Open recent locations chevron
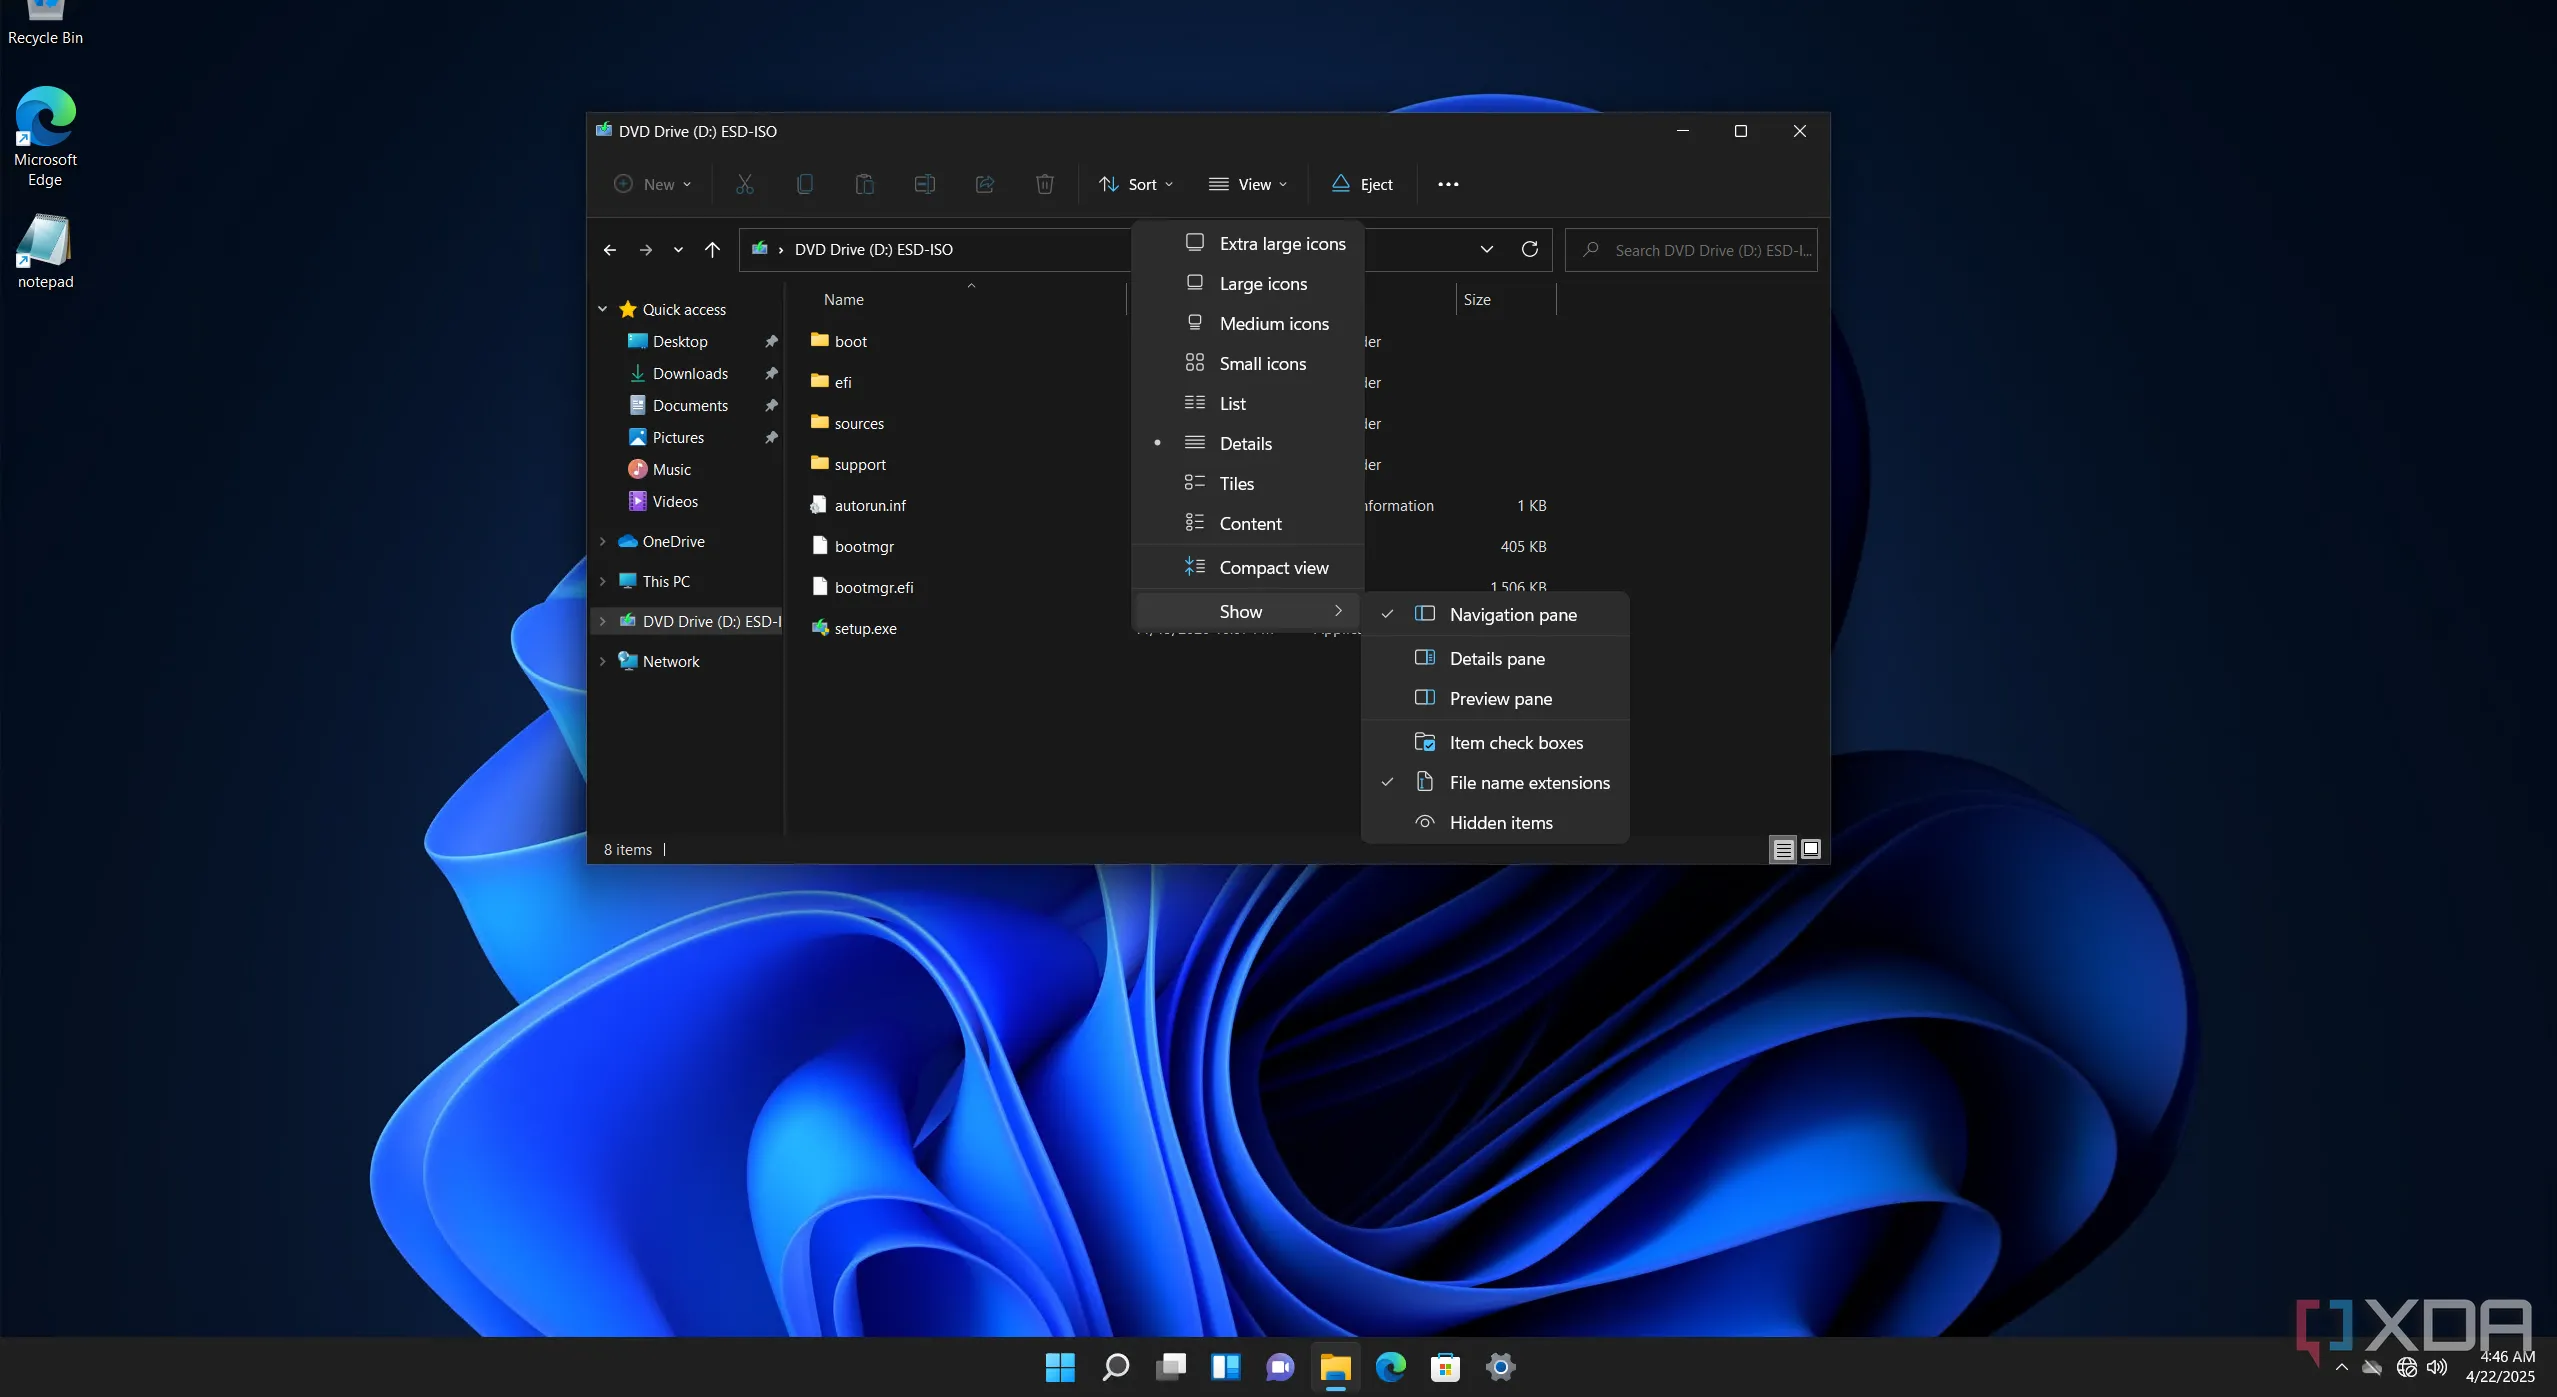Image resolution: width=2557 pixels, height=1397 pixels. click(678, 250)
